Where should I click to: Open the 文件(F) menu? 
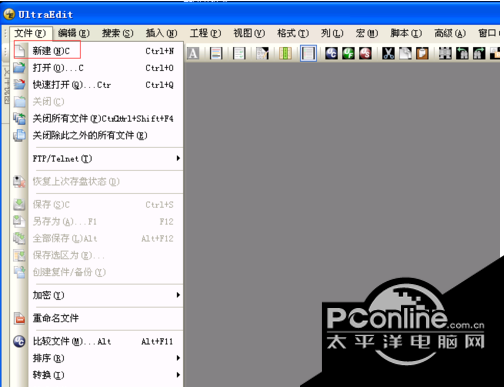pyautogui.click(x=30, y=33)
